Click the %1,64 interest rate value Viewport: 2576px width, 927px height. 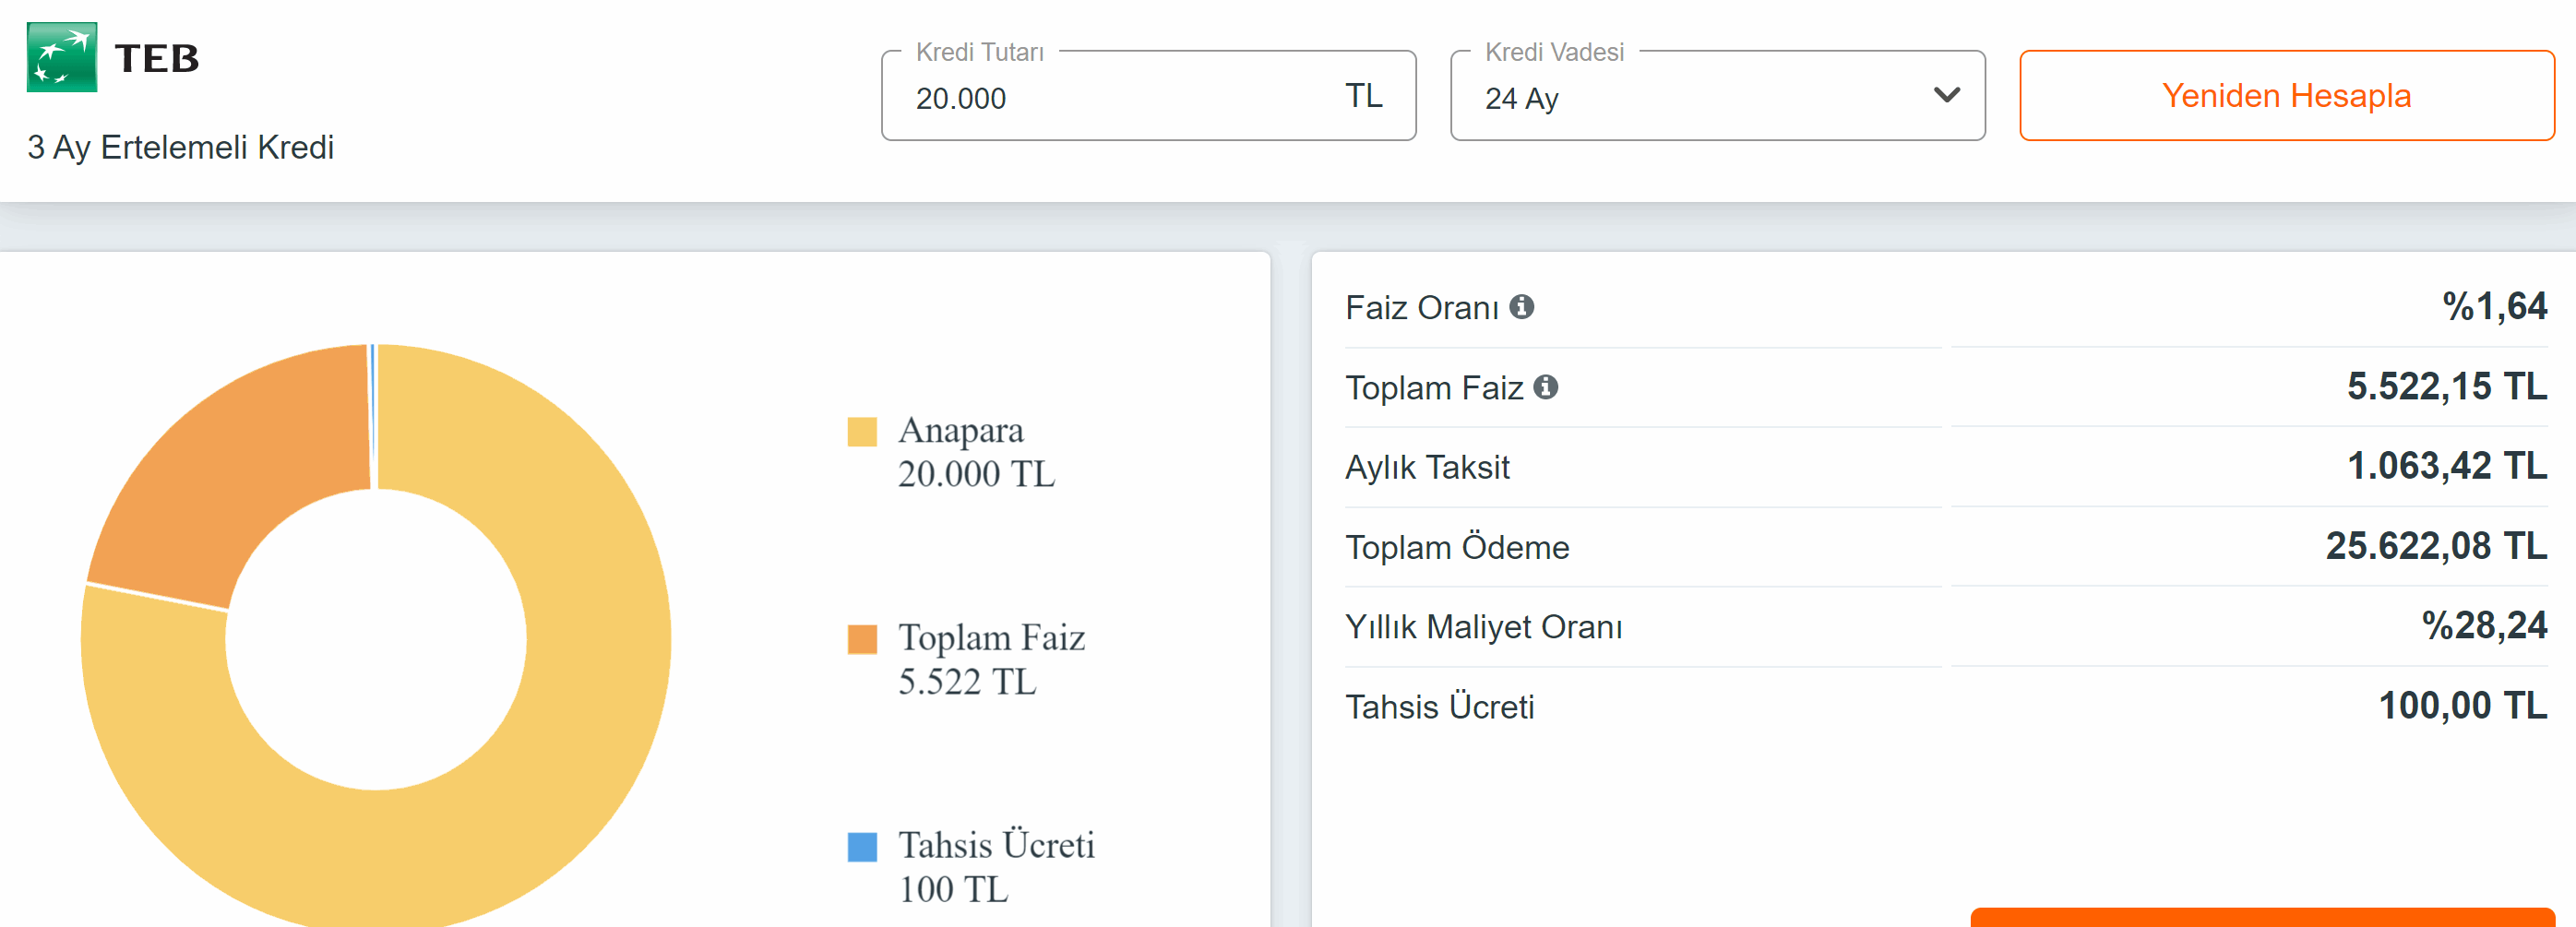coord(2494,307)
